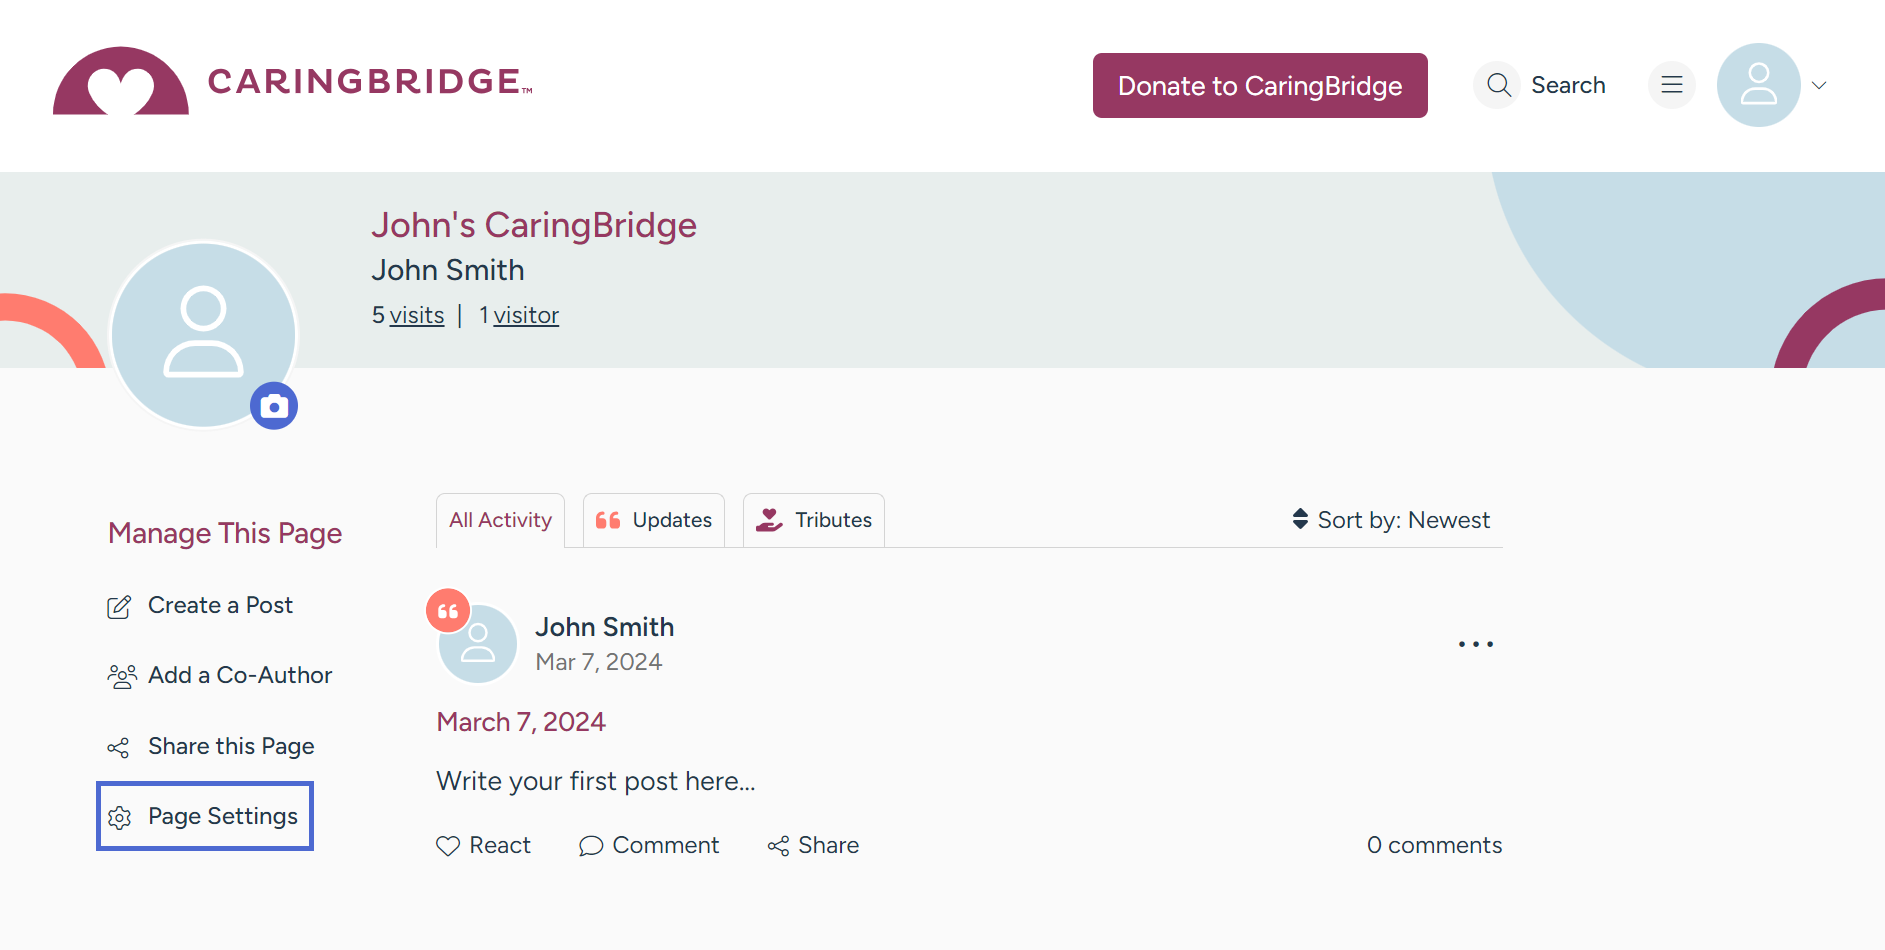Click the CaringBridge heart logo
The height and width of the screenshot is (950, 1885).
tap(121, 81)
